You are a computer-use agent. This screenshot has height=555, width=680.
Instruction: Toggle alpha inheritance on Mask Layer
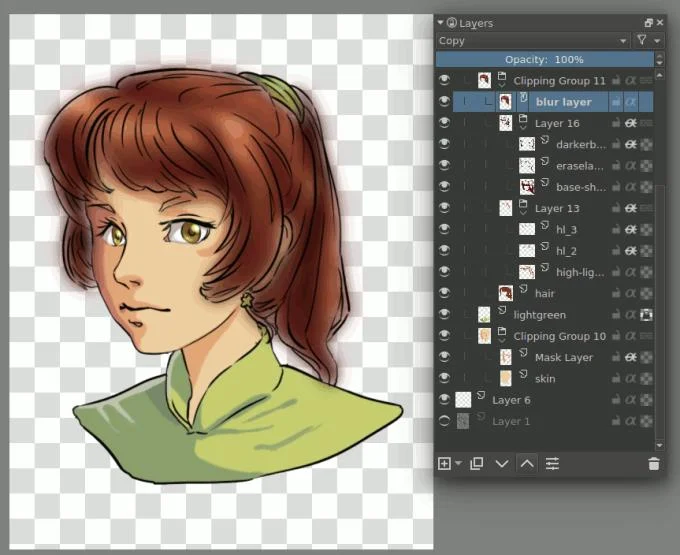[631, 357]
